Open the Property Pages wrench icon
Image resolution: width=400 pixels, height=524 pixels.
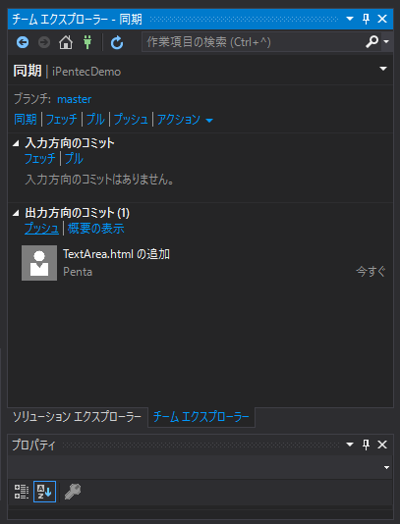click(73, 492)
